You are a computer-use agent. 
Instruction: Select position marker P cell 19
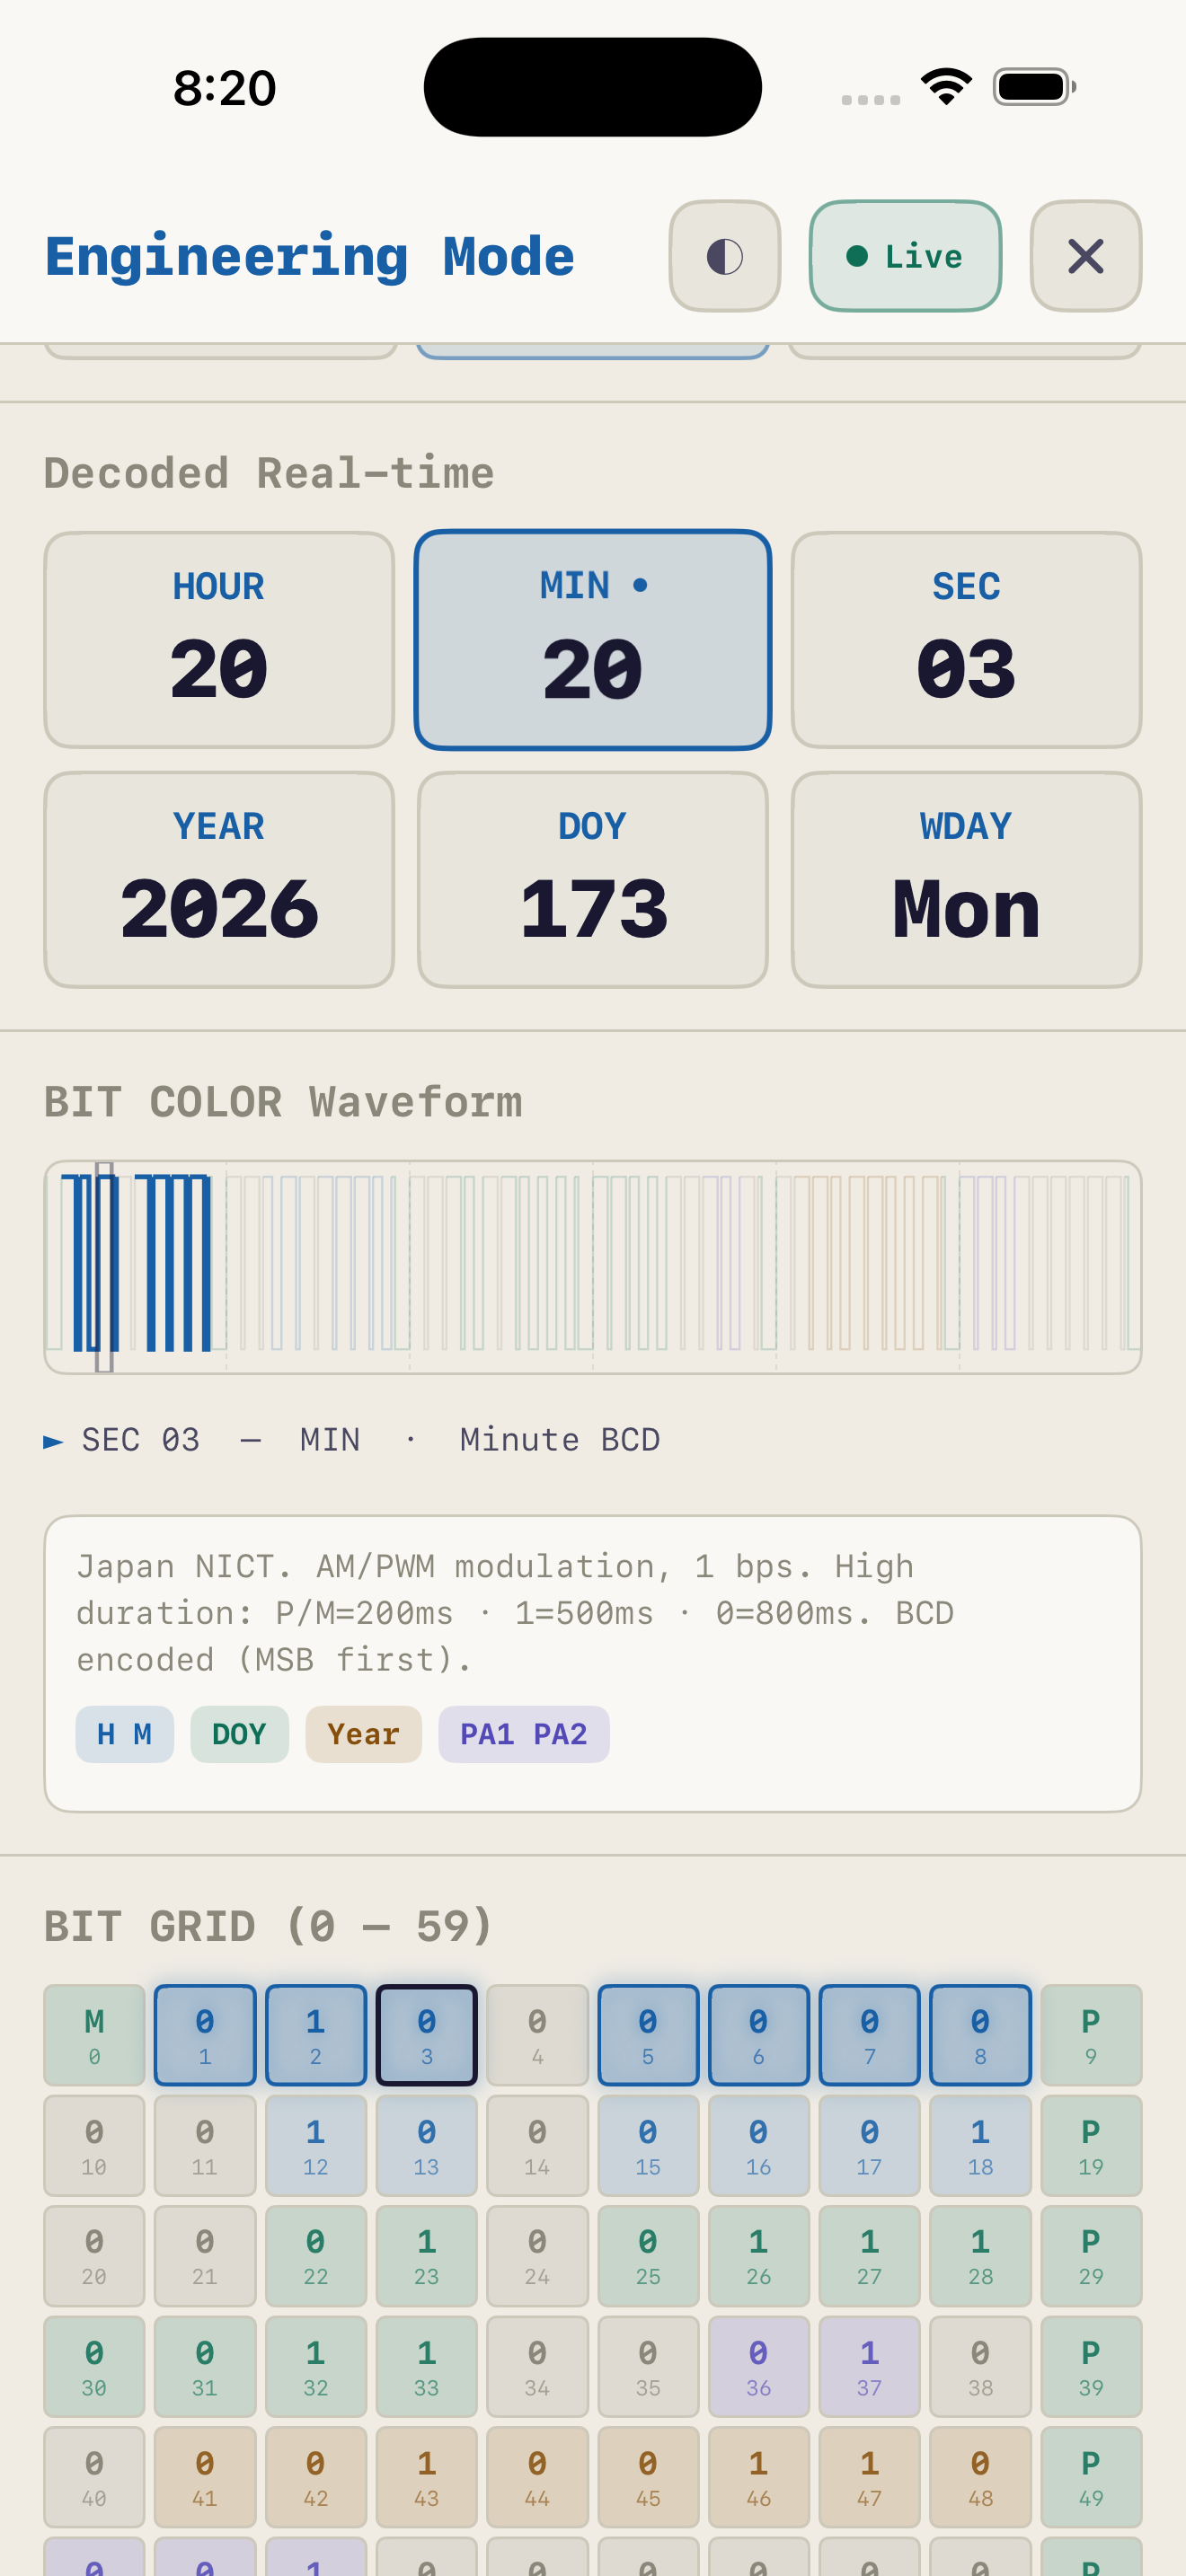coord(1091,2146)
